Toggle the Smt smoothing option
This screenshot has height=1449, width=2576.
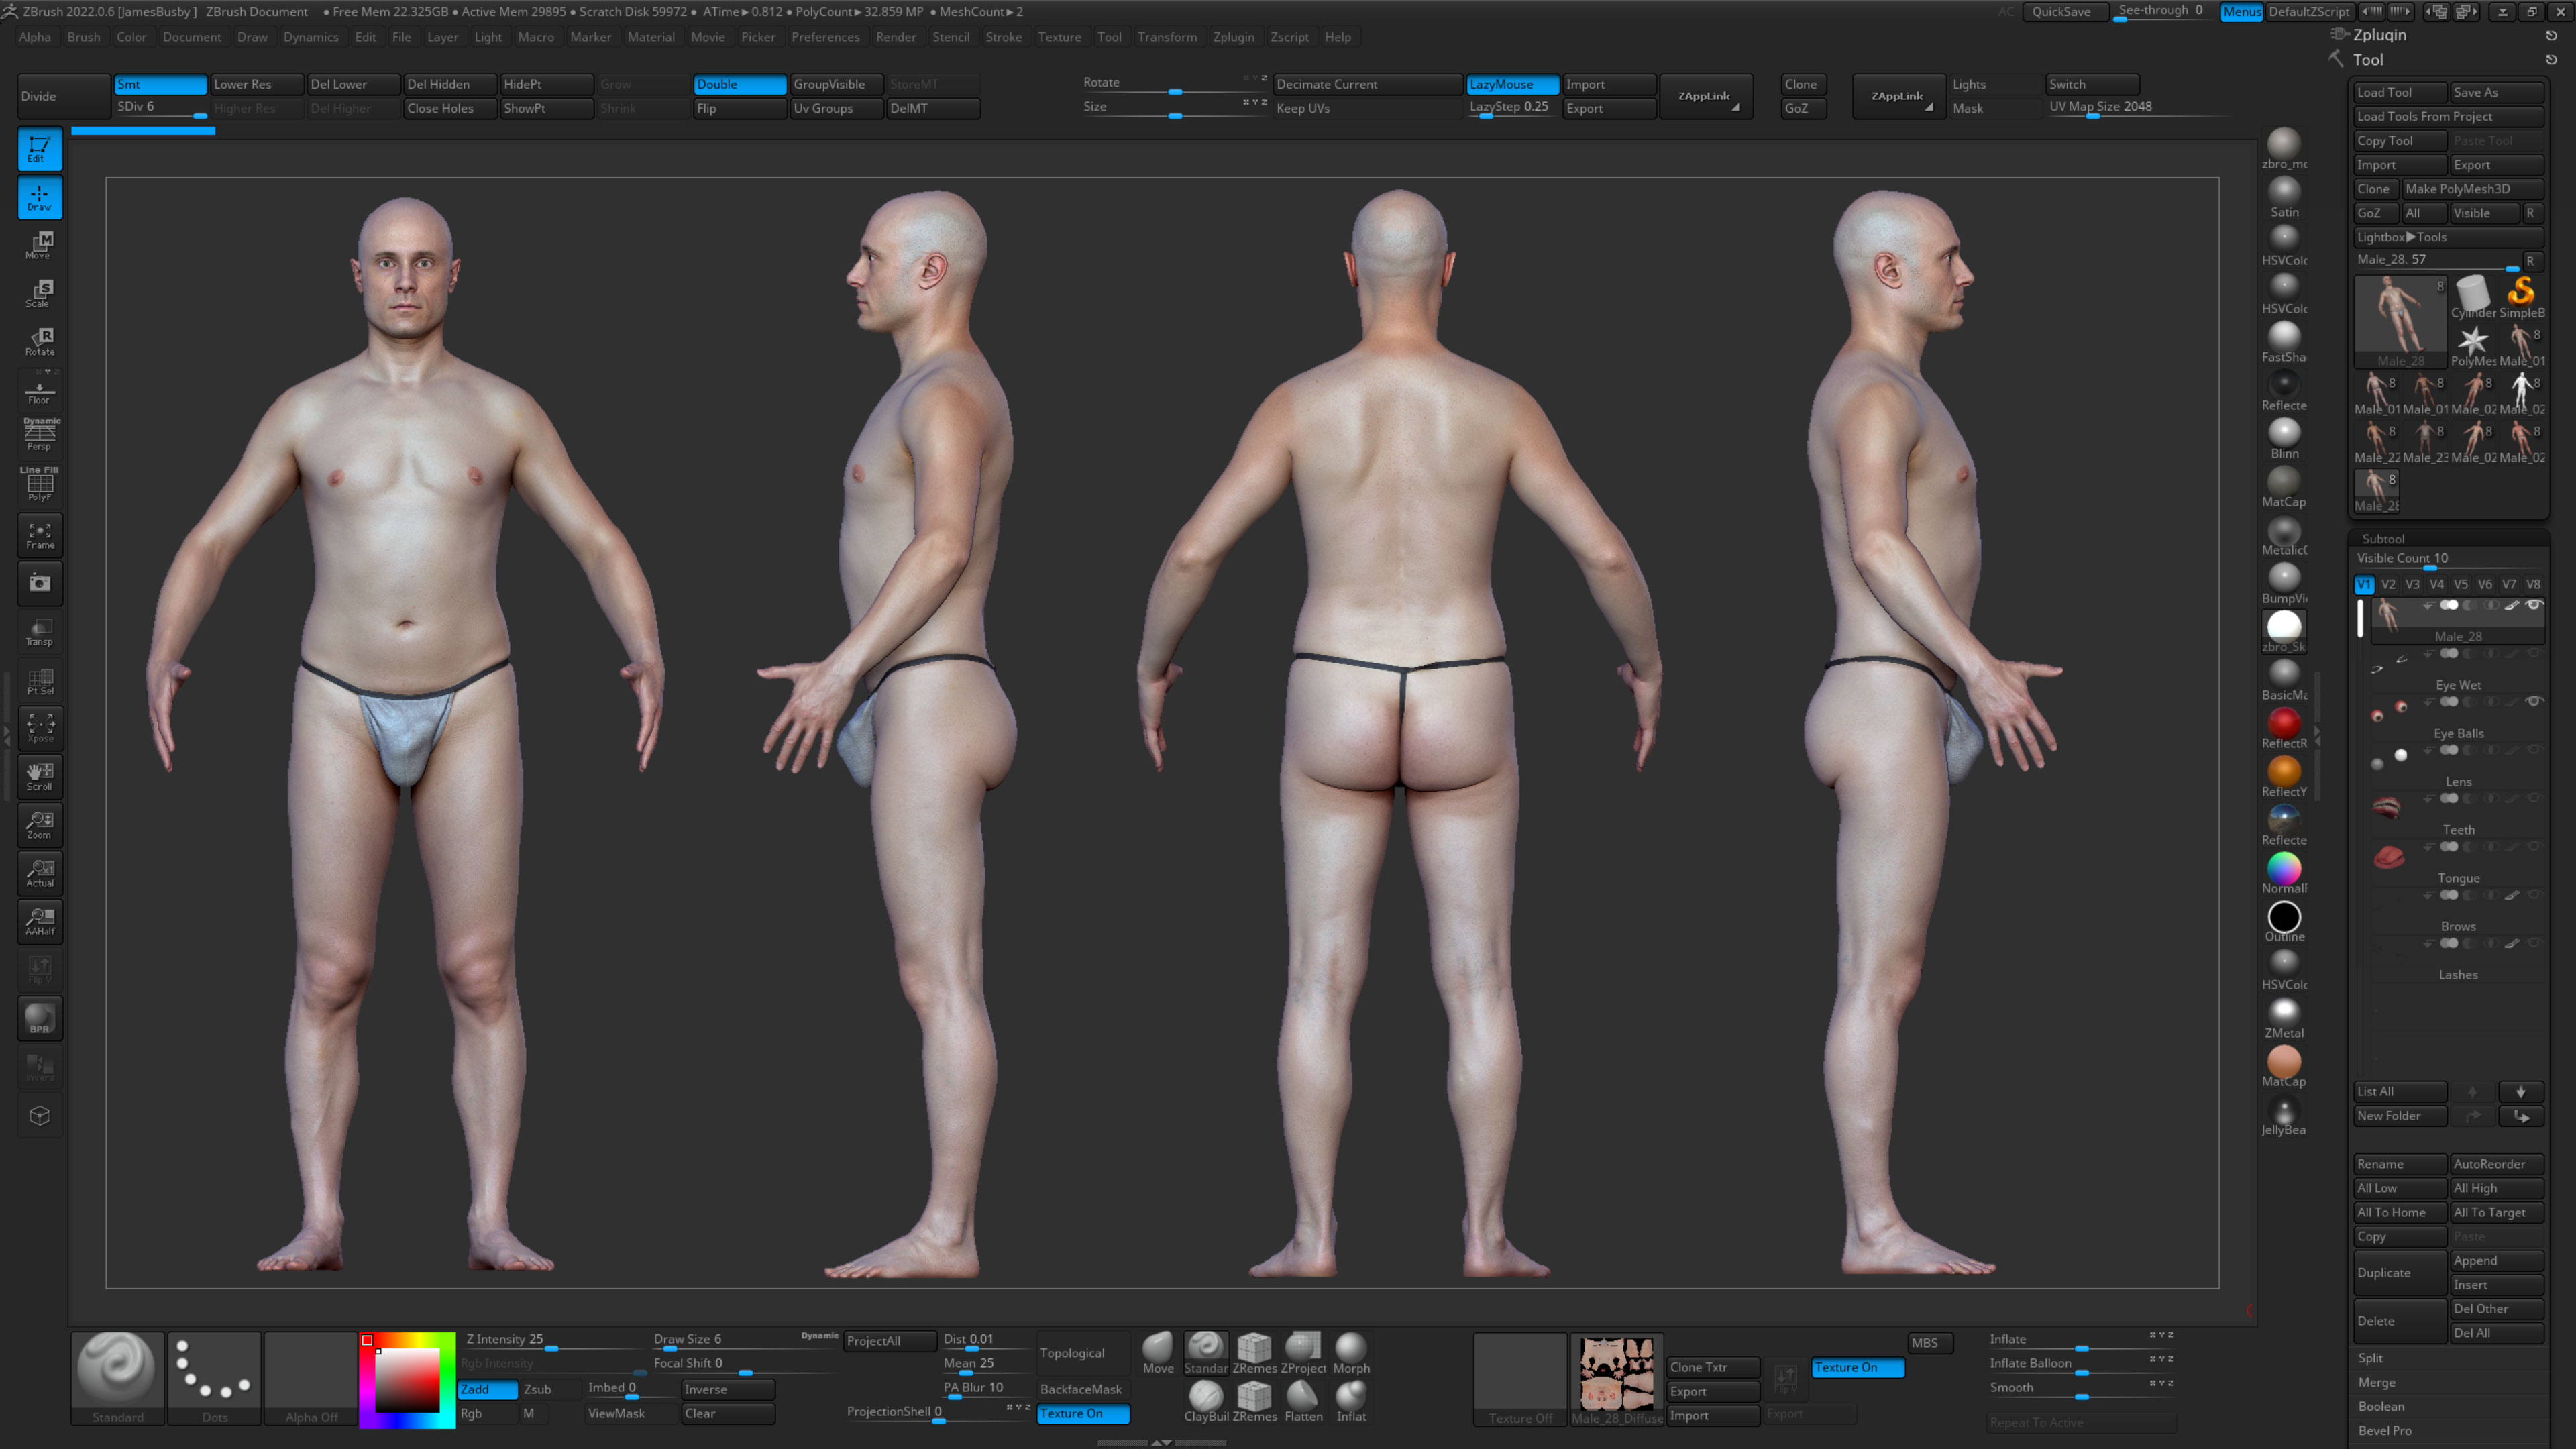pos(160,84)
